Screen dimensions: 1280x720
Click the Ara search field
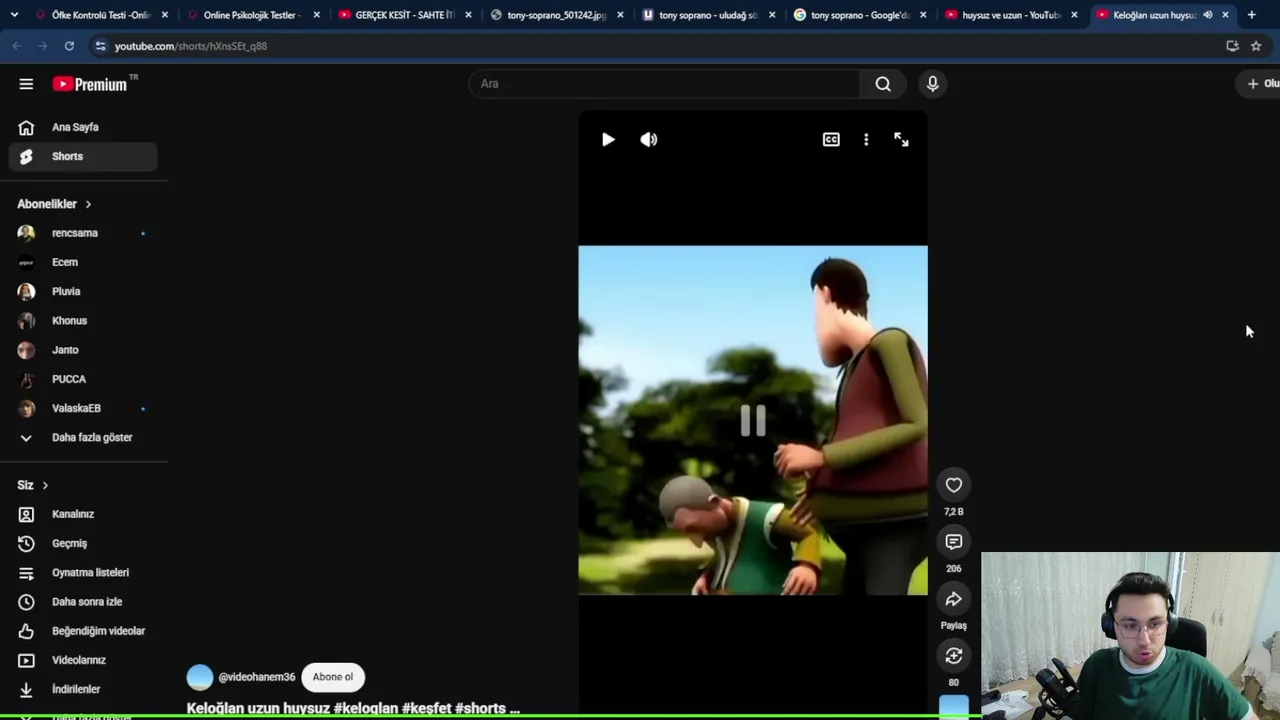tap(664, 84)
